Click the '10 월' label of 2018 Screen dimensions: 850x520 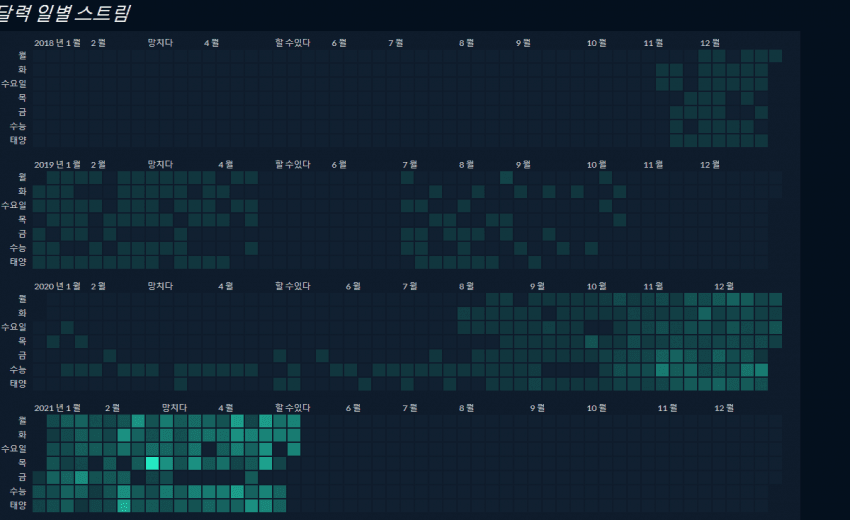(596, 43)
